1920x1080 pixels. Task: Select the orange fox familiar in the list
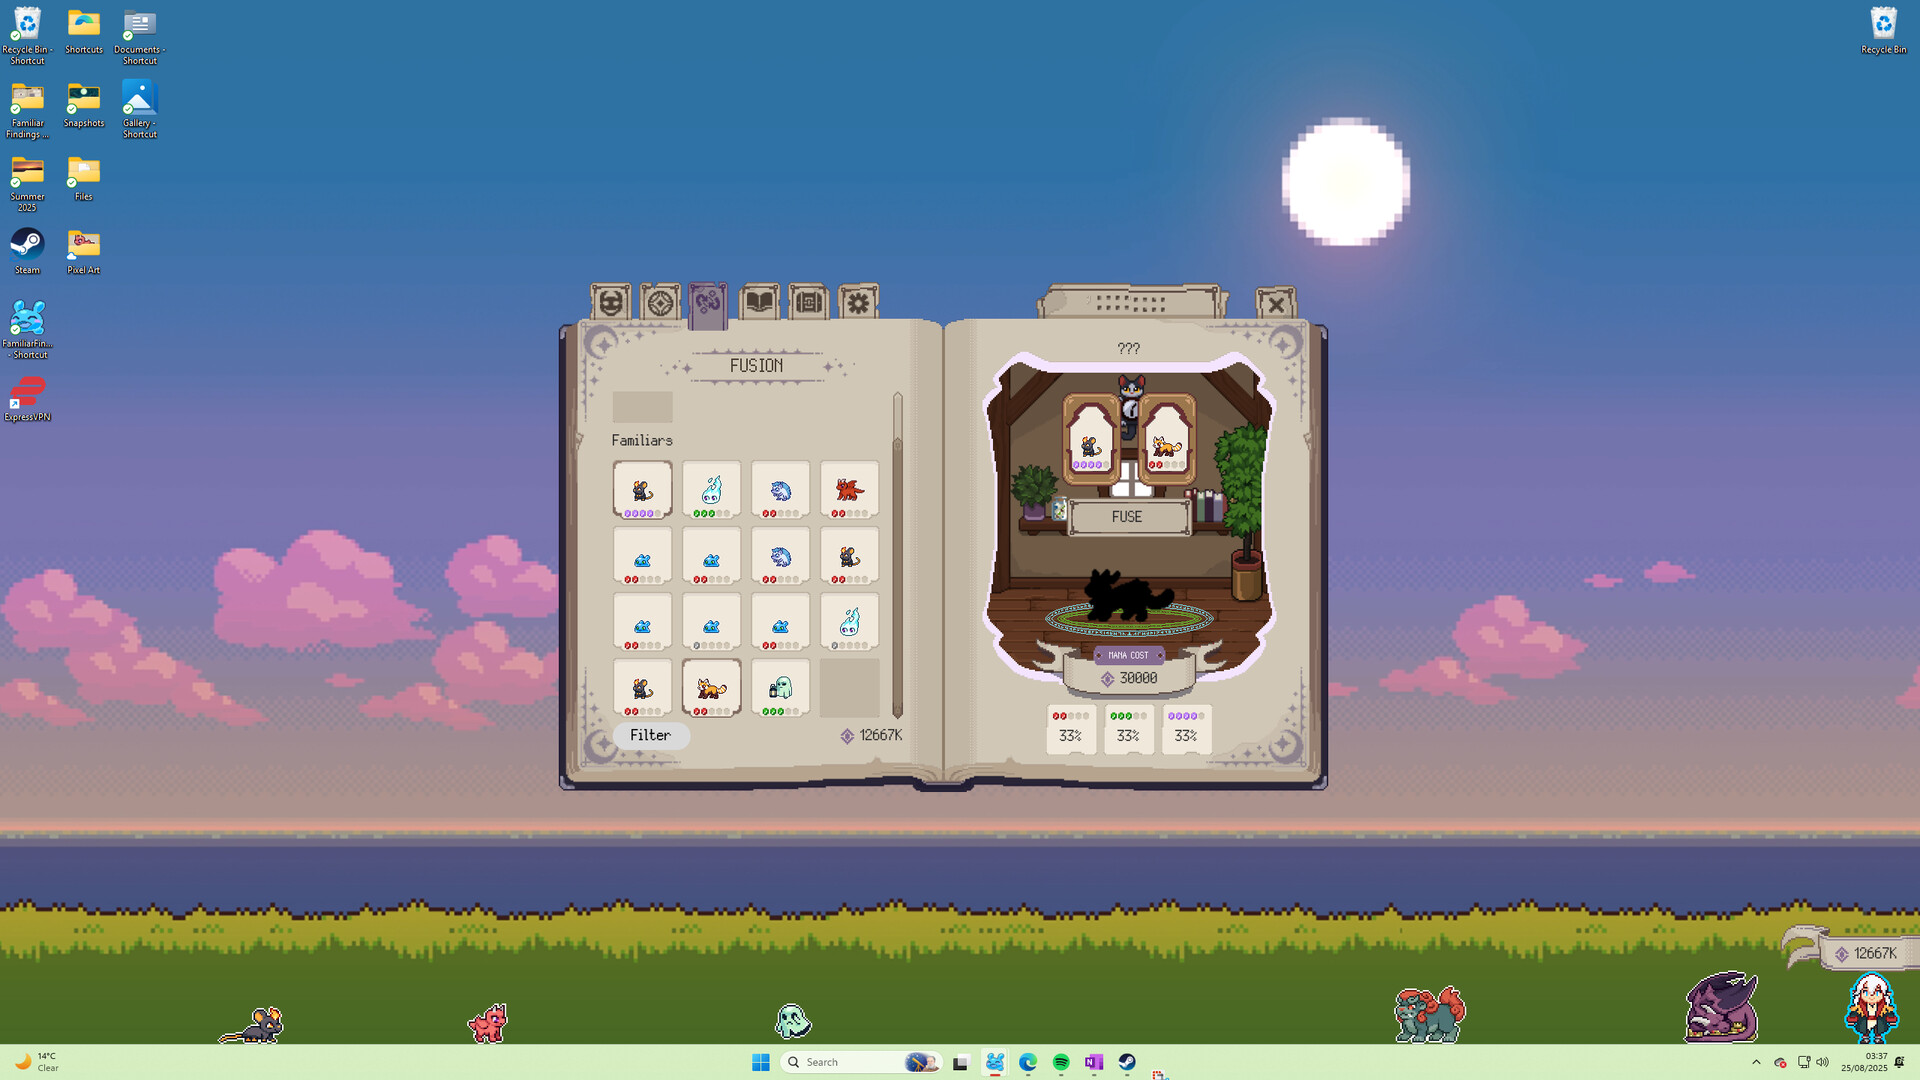[x=711, y=688]
